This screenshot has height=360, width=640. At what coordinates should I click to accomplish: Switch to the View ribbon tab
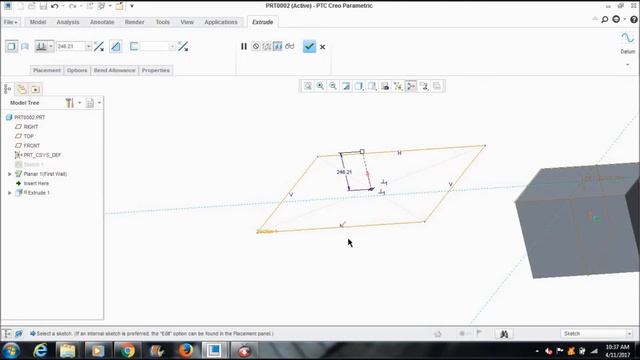tap(187, 22)
